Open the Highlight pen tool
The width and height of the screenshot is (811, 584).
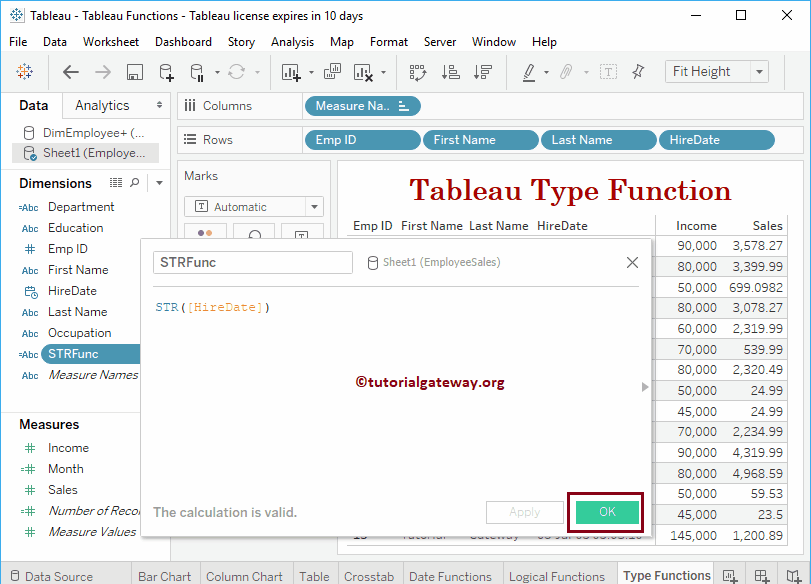[529, 71]
